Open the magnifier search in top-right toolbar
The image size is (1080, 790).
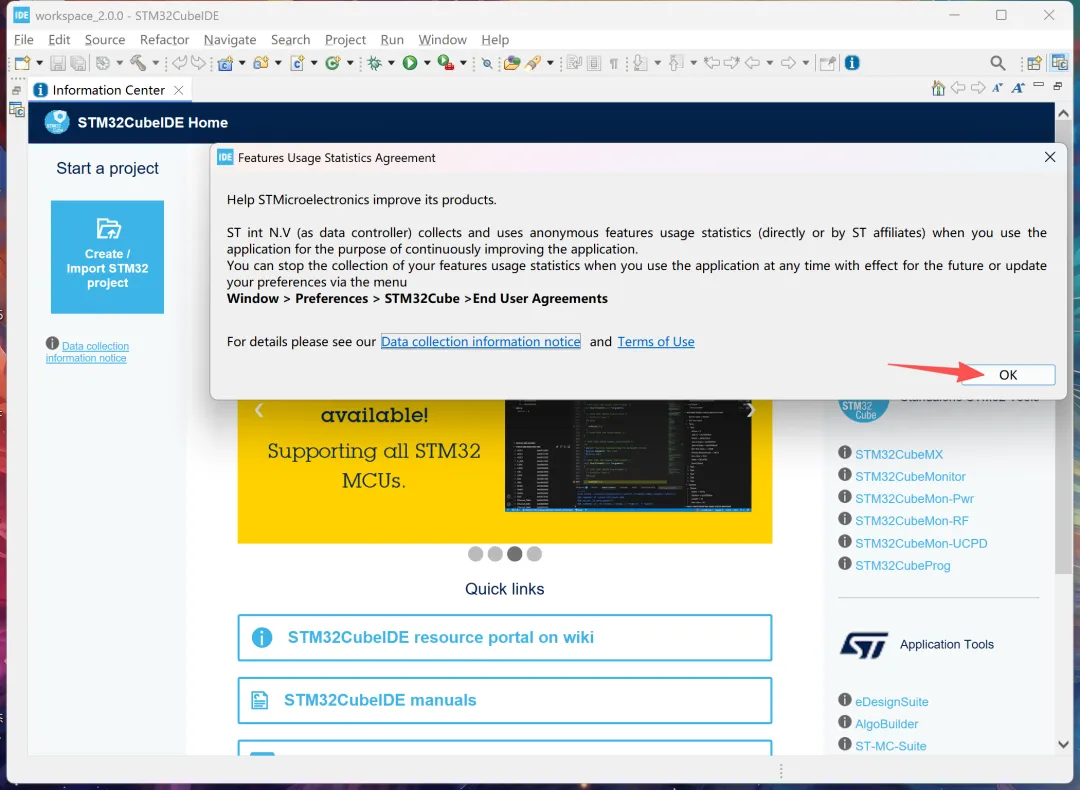click(997, 63)
